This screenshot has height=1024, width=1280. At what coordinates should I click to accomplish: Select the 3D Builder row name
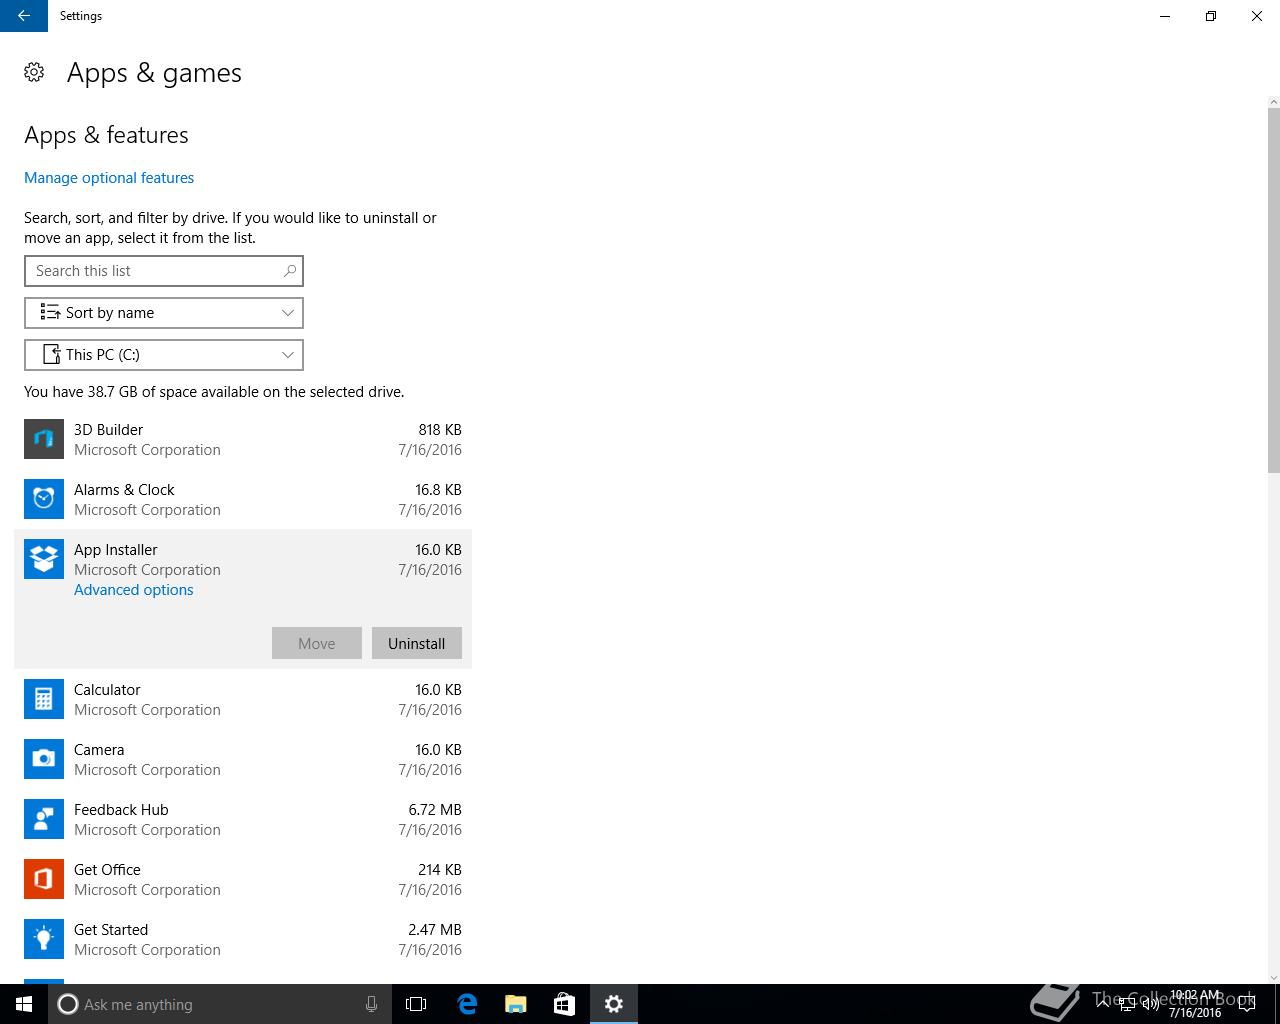coord(109,430)
